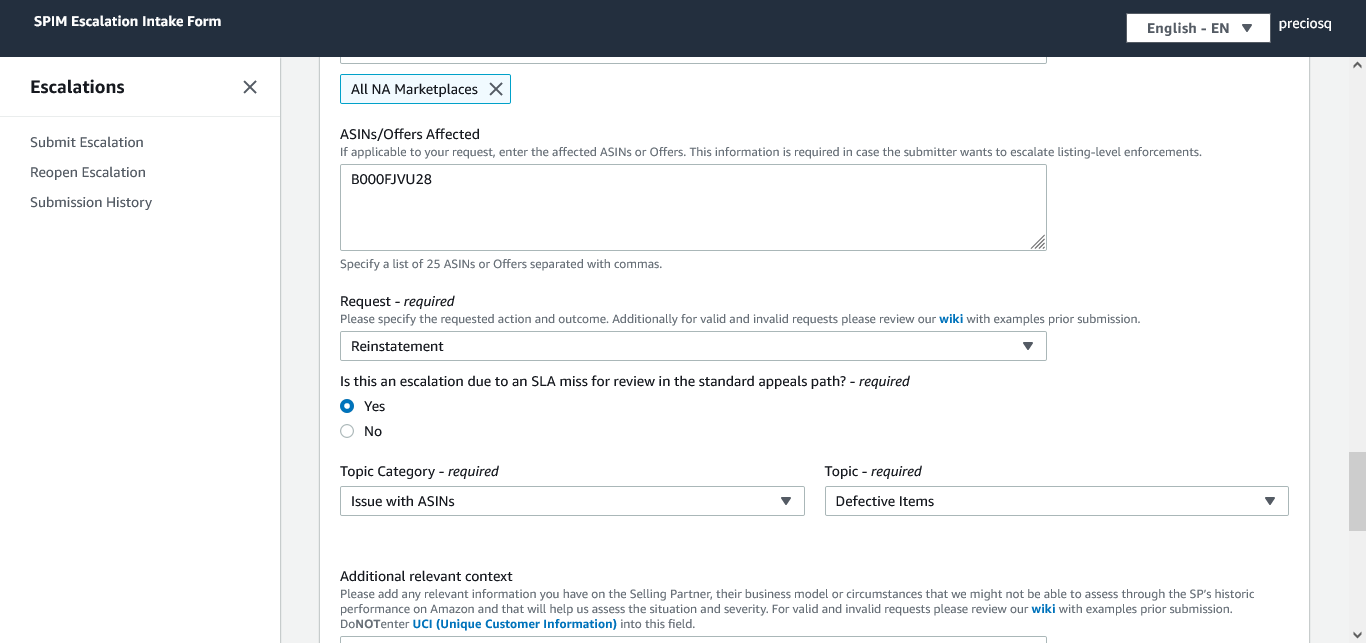Click the ASINs/Offers Affected text area
1366x643 pixels.
click(692, 207)
